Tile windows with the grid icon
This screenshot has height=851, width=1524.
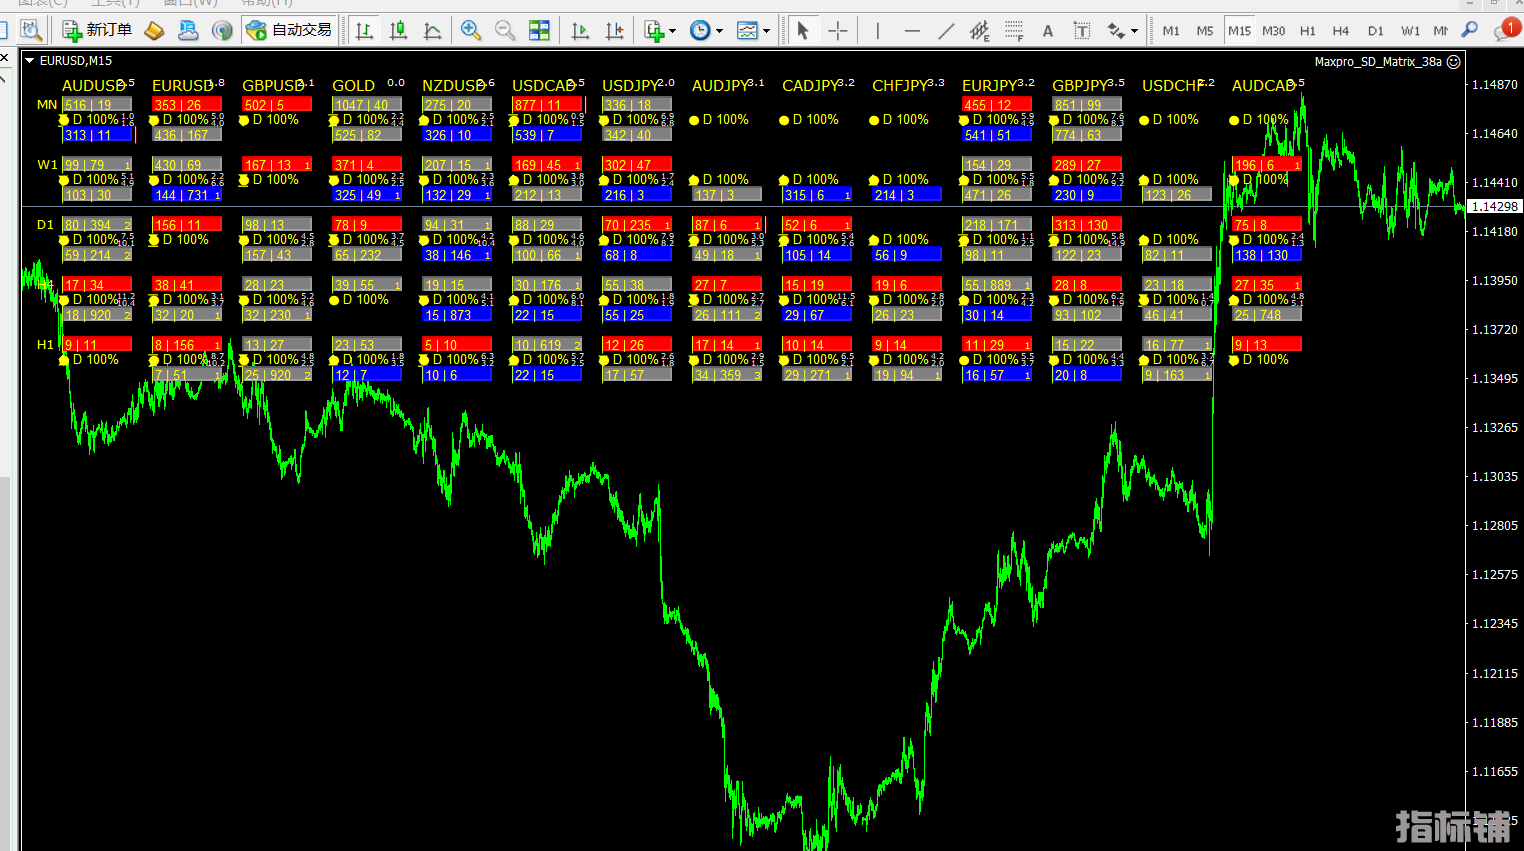pyautogui.click(x=539, y=31)
